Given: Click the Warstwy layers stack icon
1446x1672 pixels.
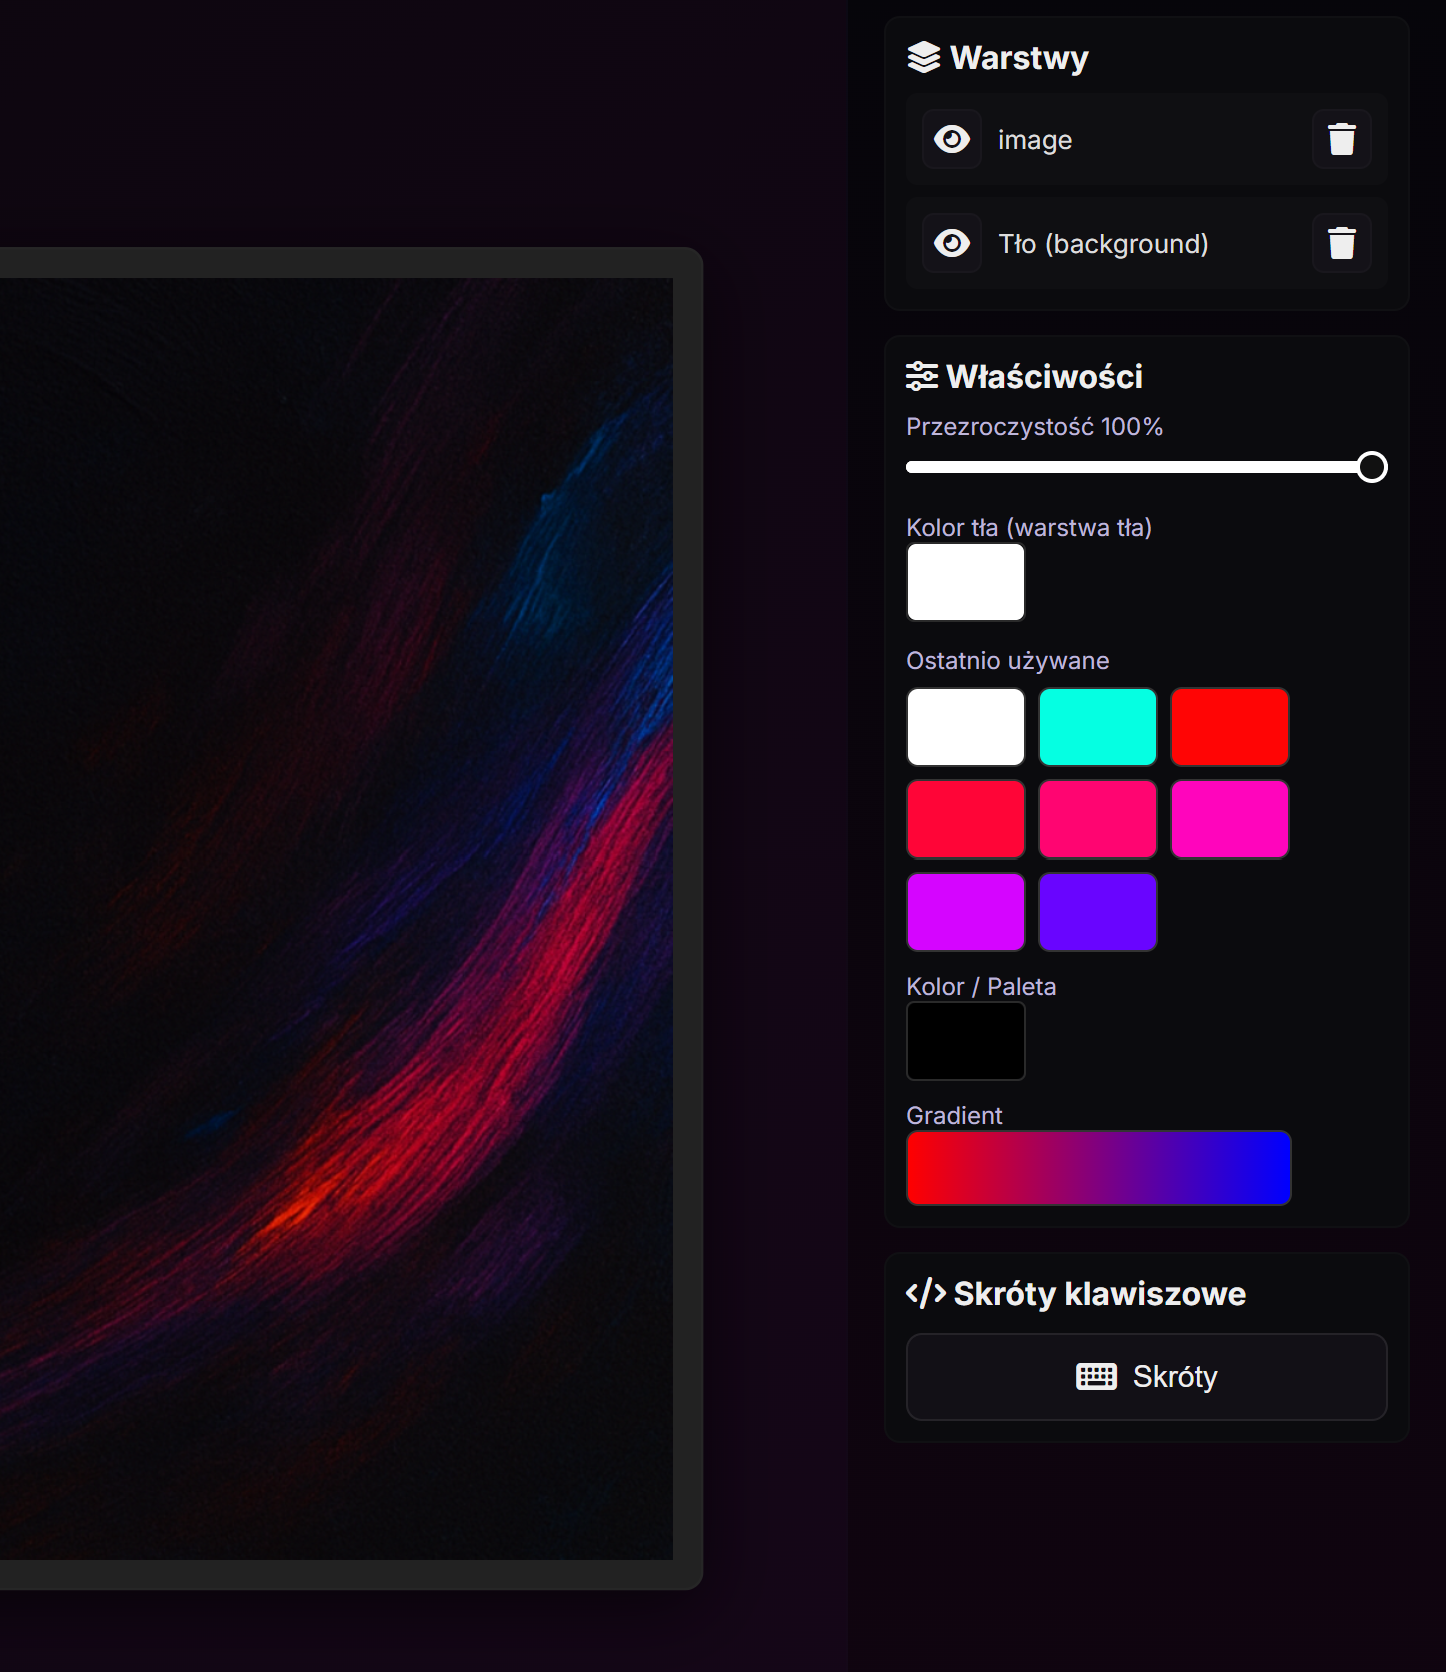Looking at the screenshot, I should [x=923, y=58].
